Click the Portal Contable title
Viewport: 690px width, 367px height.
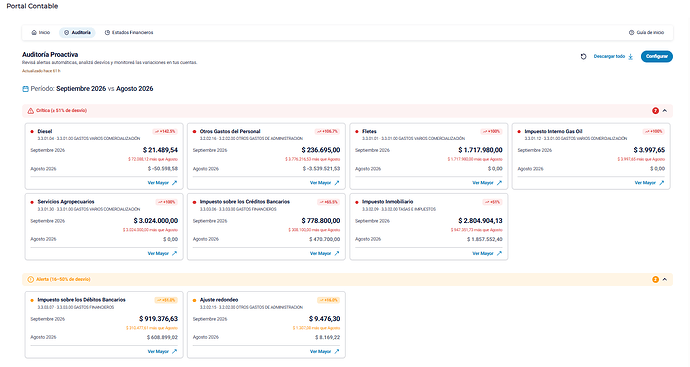click(x=32, y=6)
